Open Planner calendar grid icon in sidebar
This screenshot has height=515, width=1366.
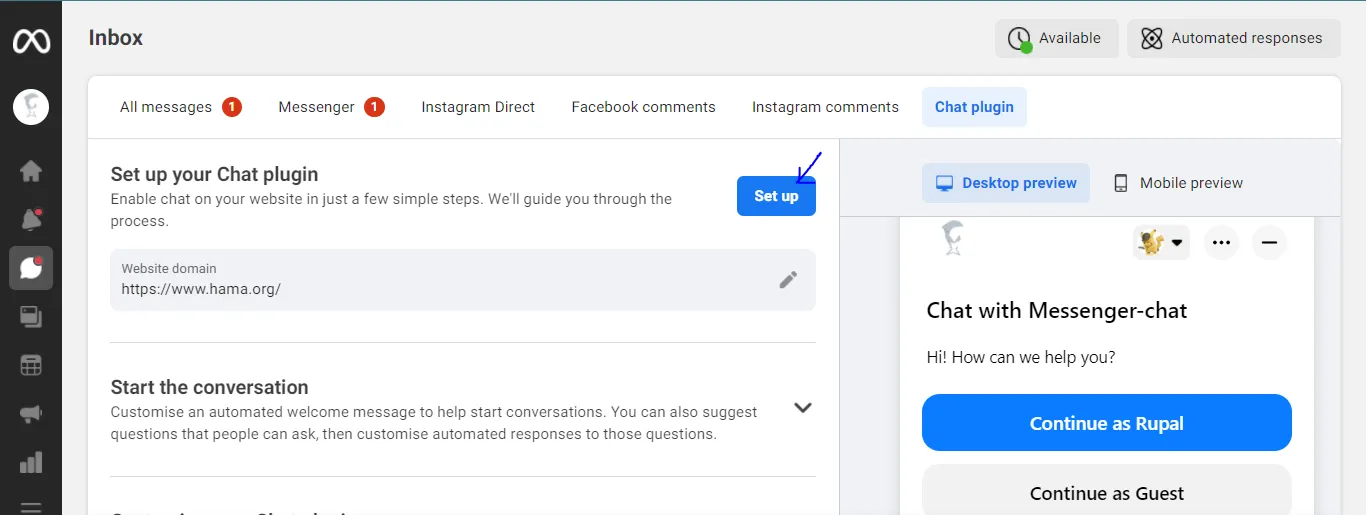[x=31, y=365]
